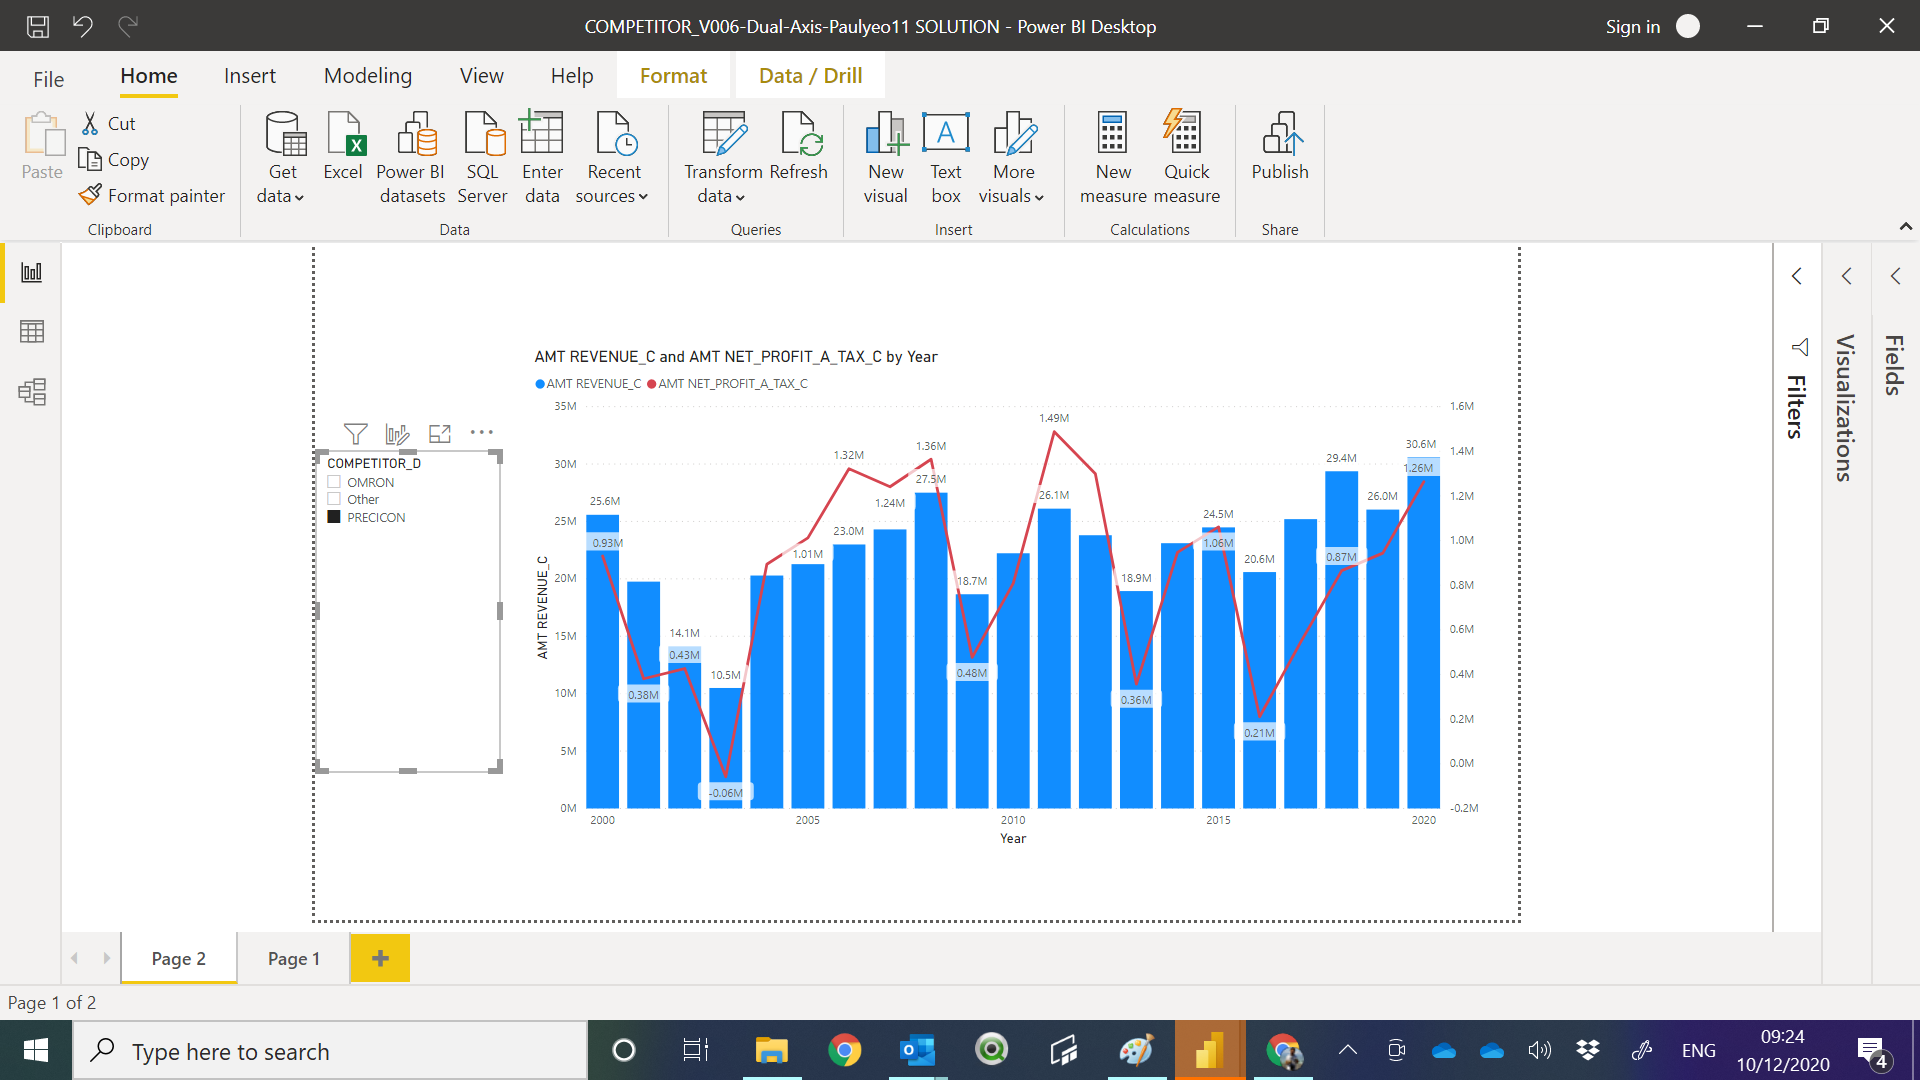
Task: Click Cut in the Clipboard group
Action: (109, 124)
